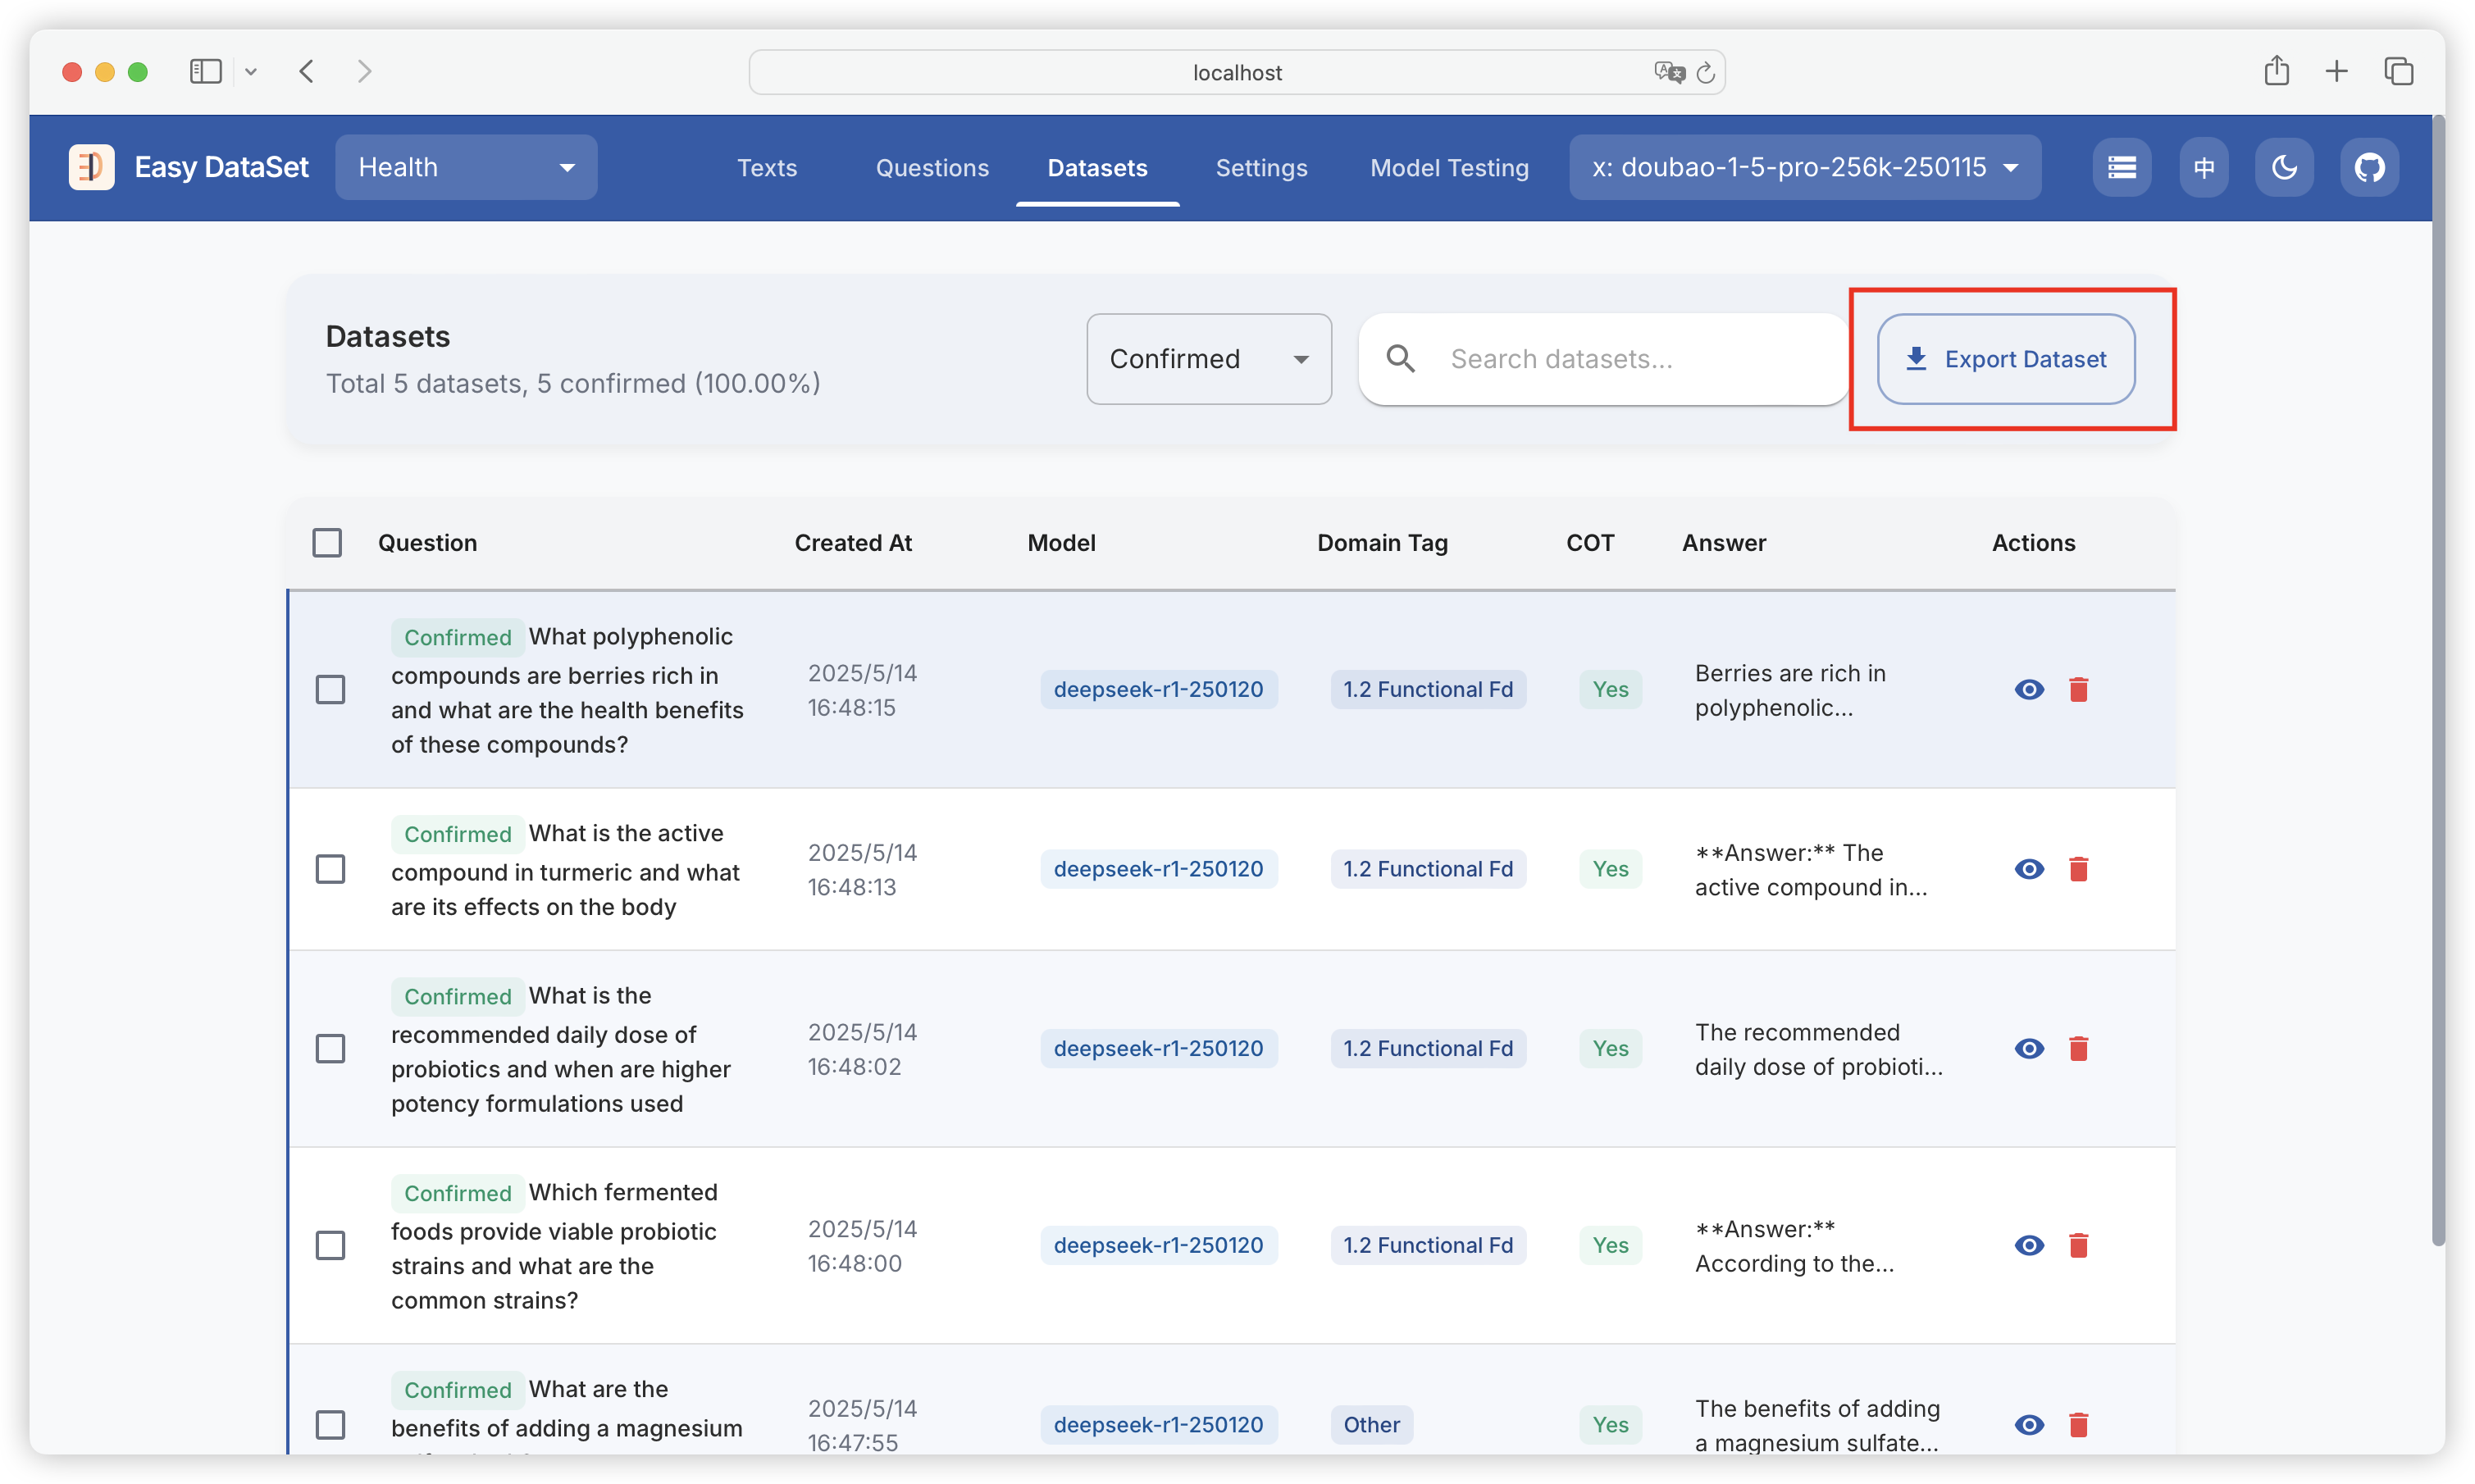Image resolution: width=2475 pixels, height=1484 pixels.
Task: Reload the page in browser
Action: pos(1706,72)
